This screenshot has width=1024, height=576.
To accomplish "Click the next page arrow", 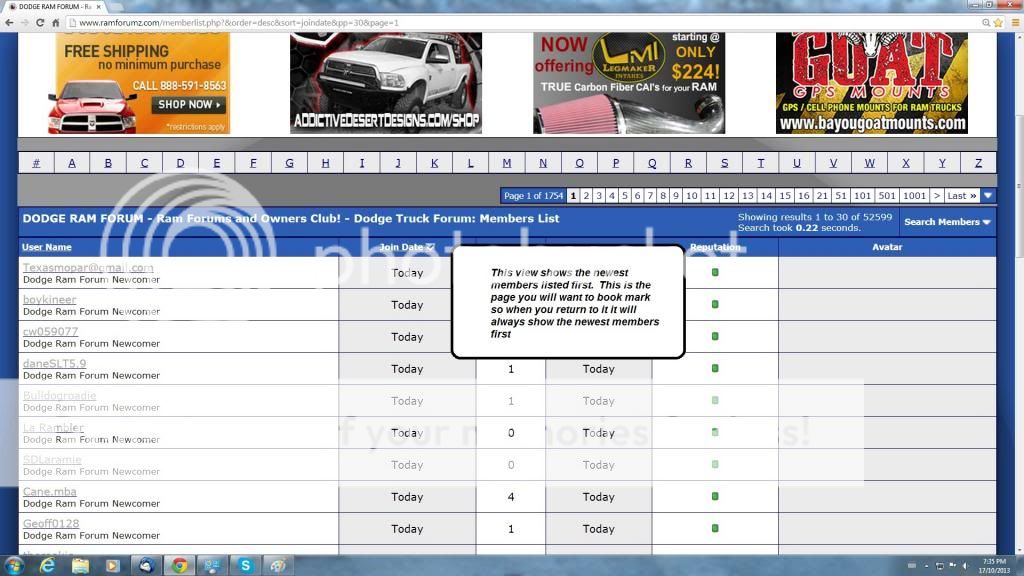I will pyautogui.click(x=936, y=195).
